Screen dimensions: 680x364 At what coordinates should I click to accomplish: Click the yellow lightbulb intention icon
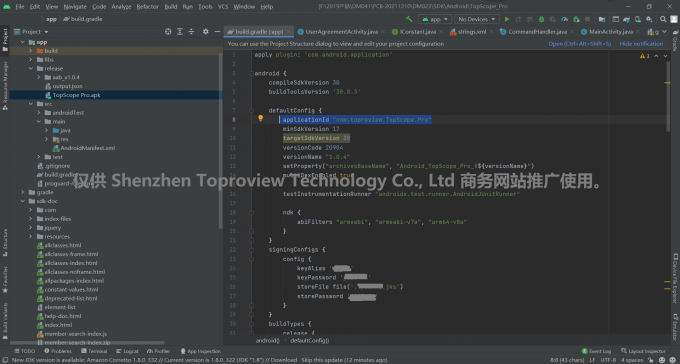tap(261, 118)
